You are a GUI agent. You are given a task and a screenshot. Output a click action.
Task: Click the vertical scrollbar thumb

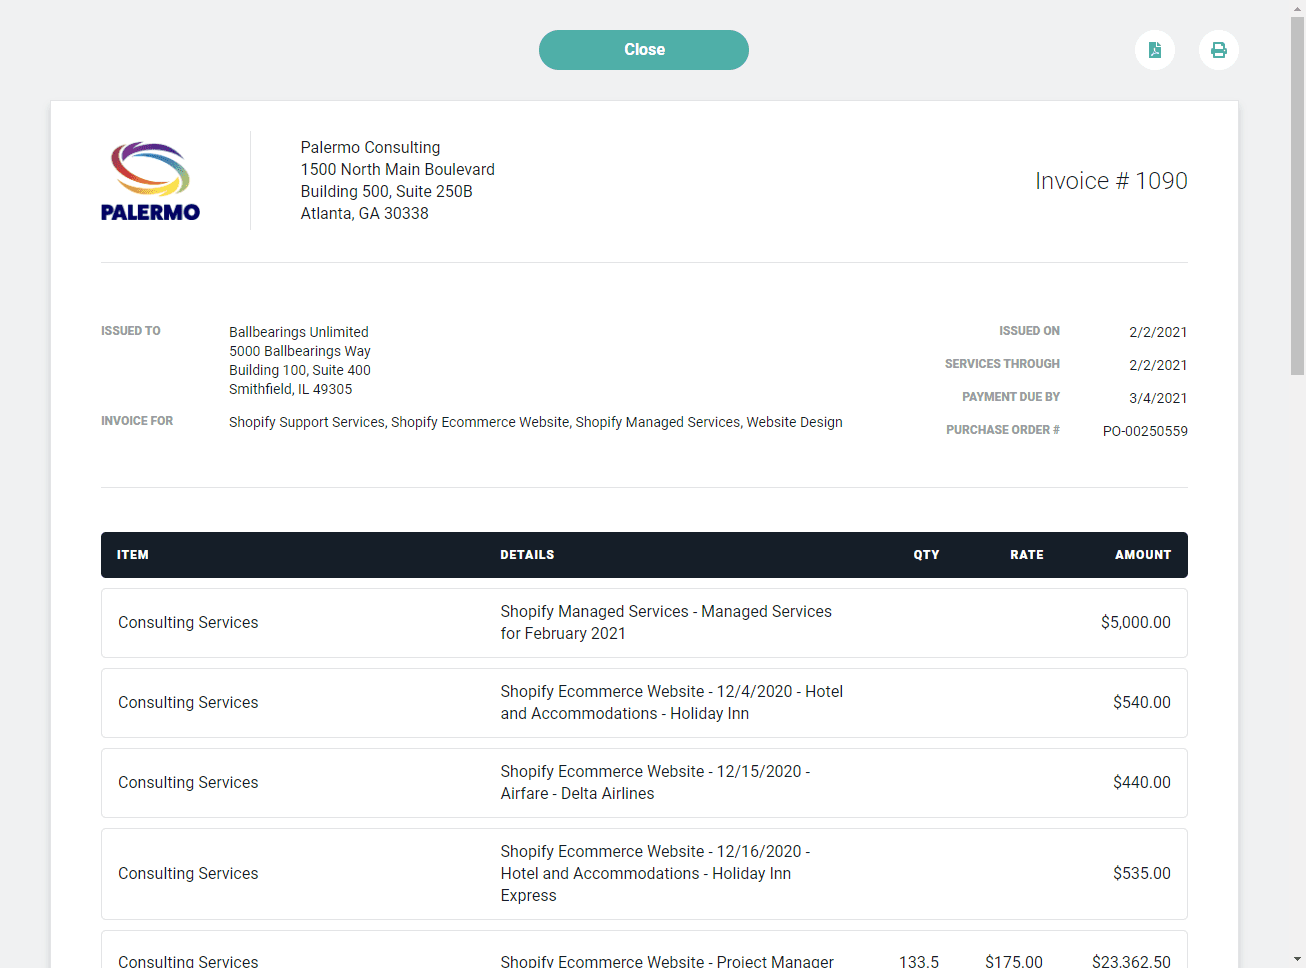1297,196
